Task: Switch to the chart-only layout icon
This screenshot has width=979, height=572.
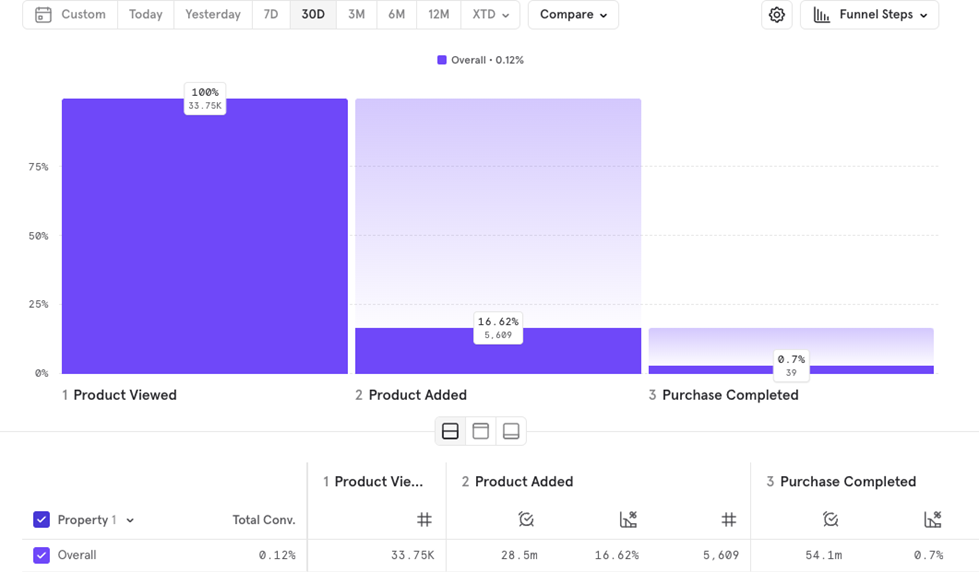Action: click(x=480, y=431)
